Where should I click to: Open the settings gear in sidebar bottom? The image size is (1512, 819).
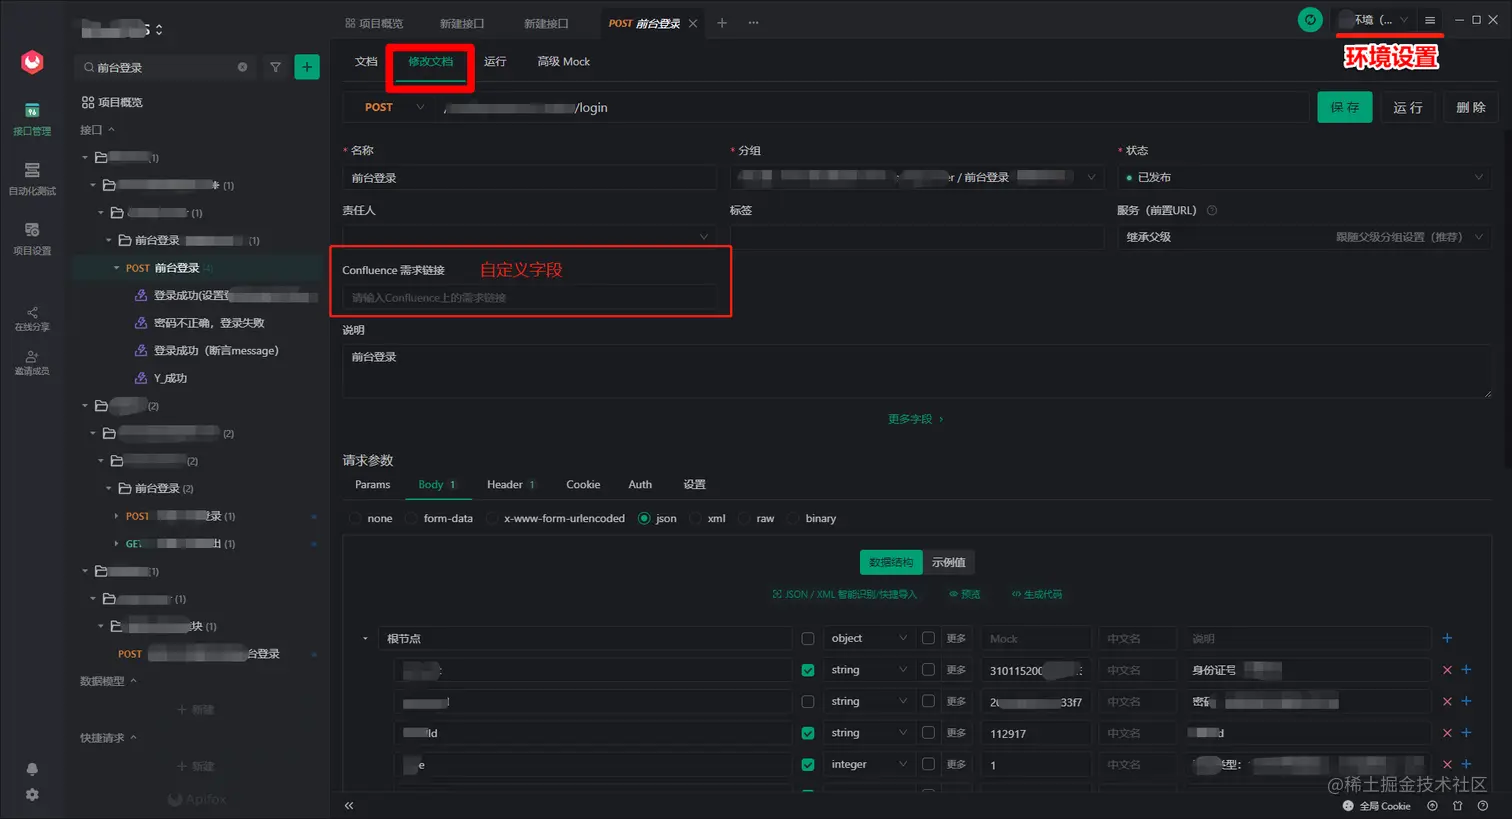32,794
